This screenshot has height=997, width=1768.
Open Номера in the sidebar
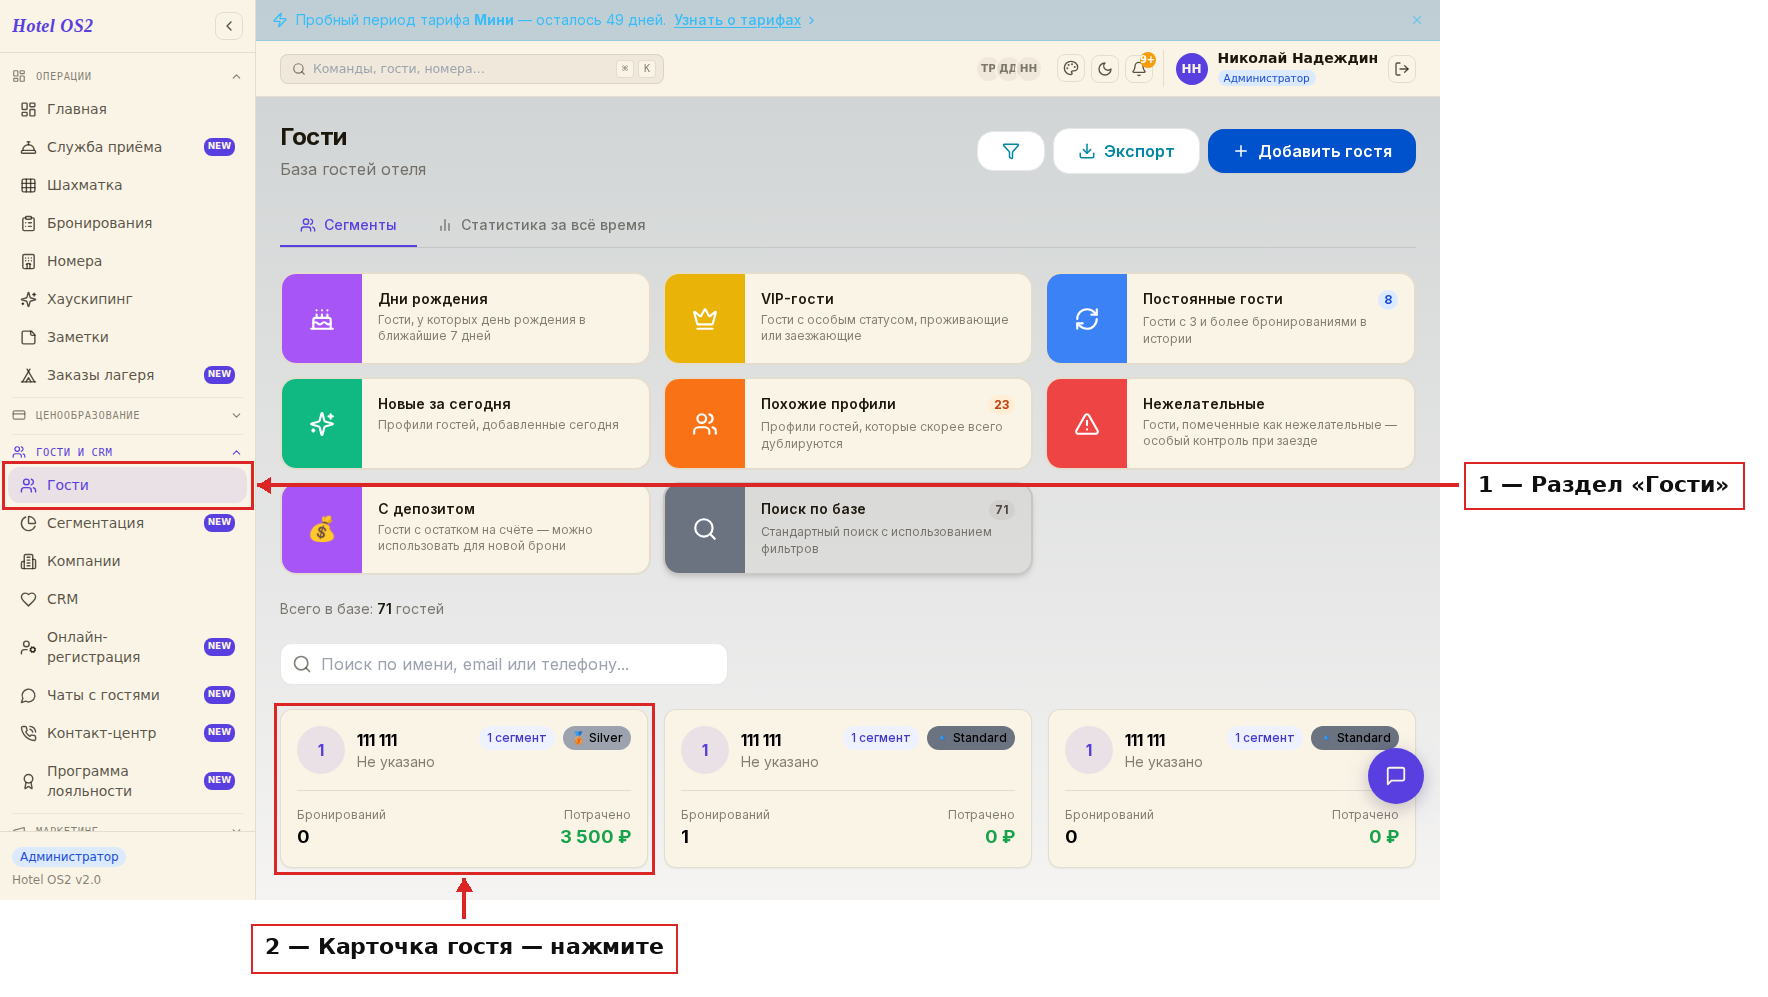tap(128, 261)
